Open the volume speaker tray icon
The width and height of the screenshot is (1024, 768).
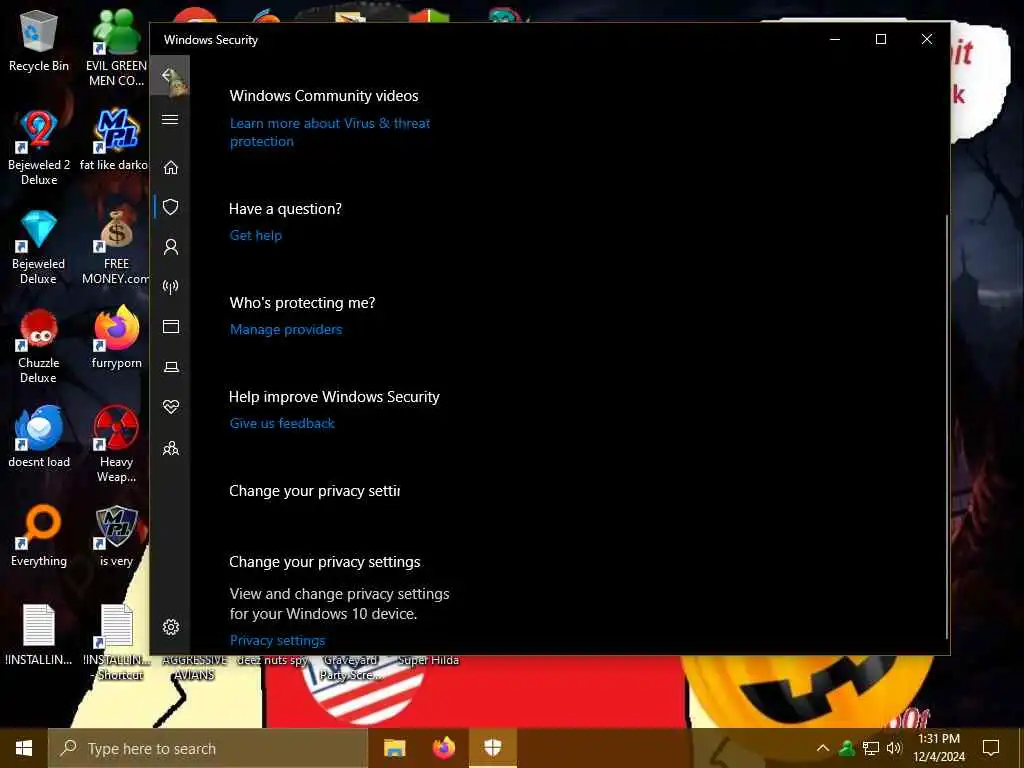tap(894, 748)
